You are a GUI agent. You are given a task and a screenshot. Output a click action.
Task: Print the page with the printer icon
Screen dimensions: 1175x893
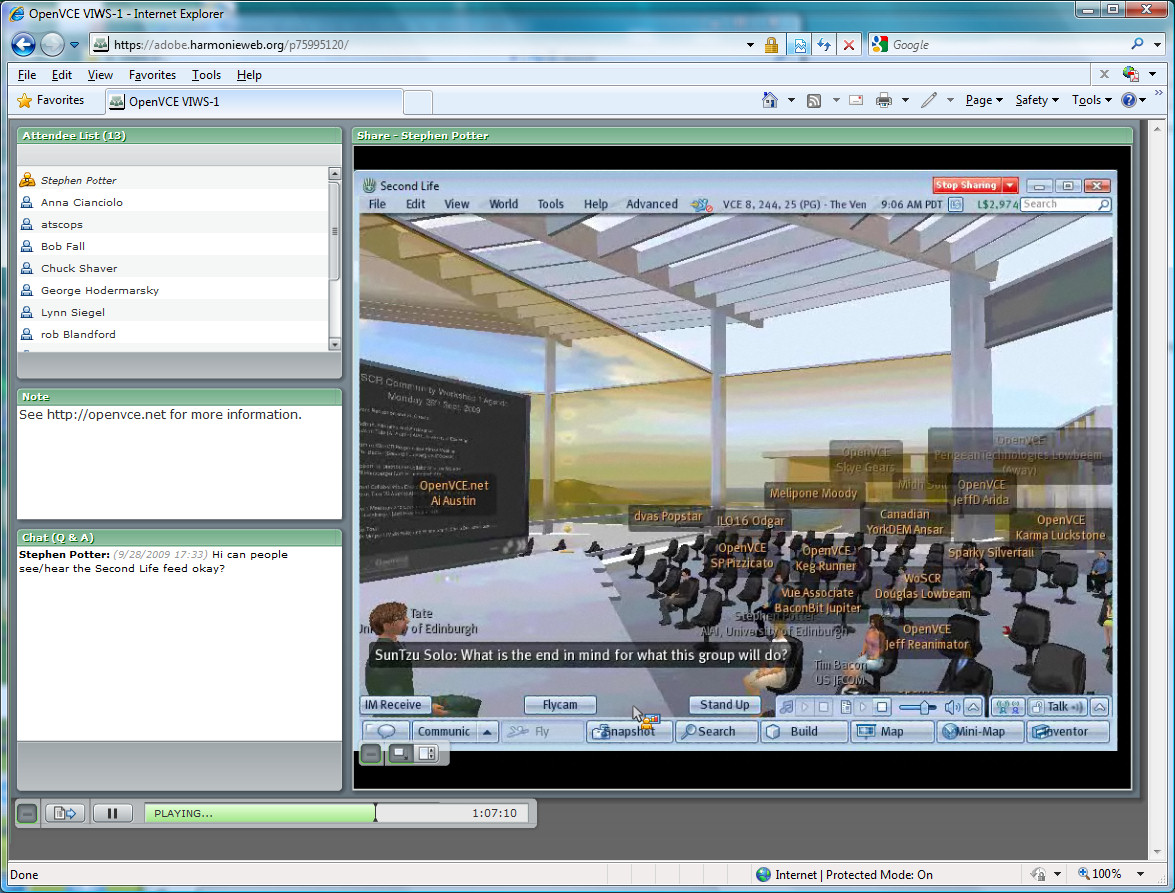tap(884, 100)
